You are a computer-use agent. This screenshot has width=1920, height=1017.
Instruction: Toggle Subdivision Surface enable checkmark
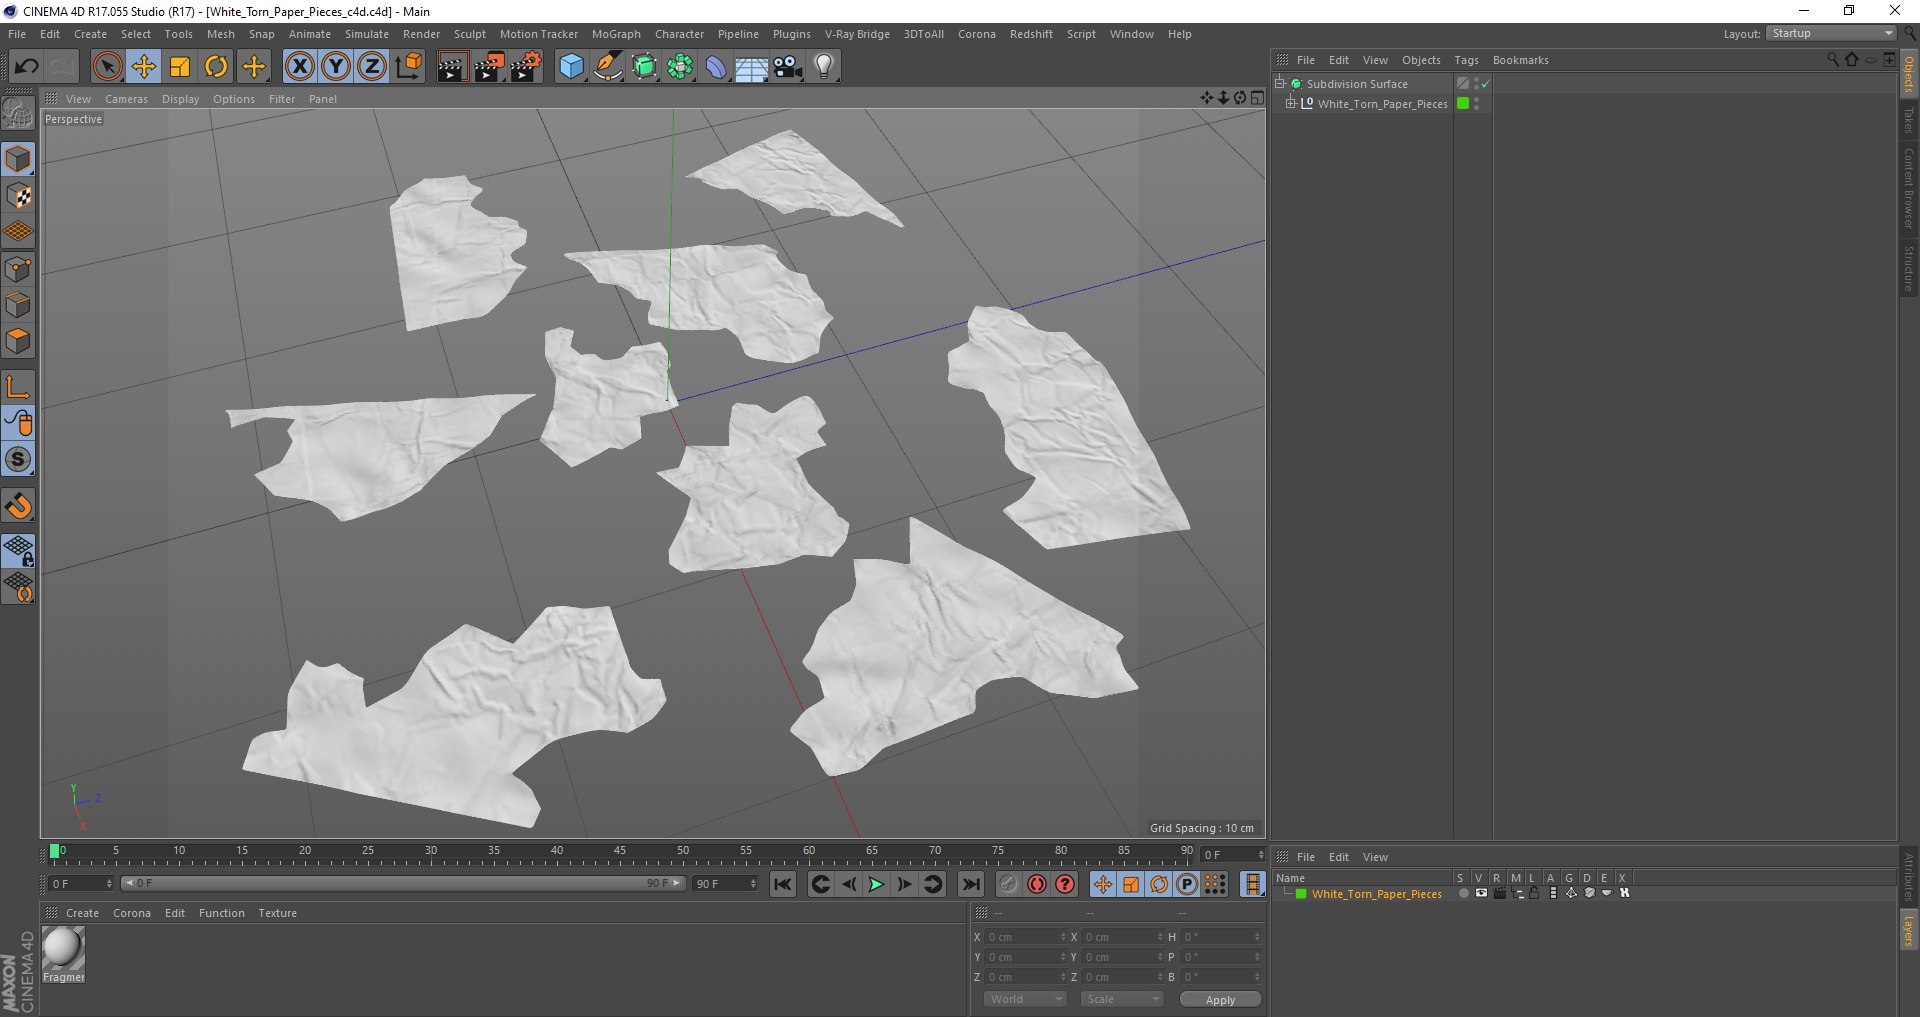point(1486,84)
